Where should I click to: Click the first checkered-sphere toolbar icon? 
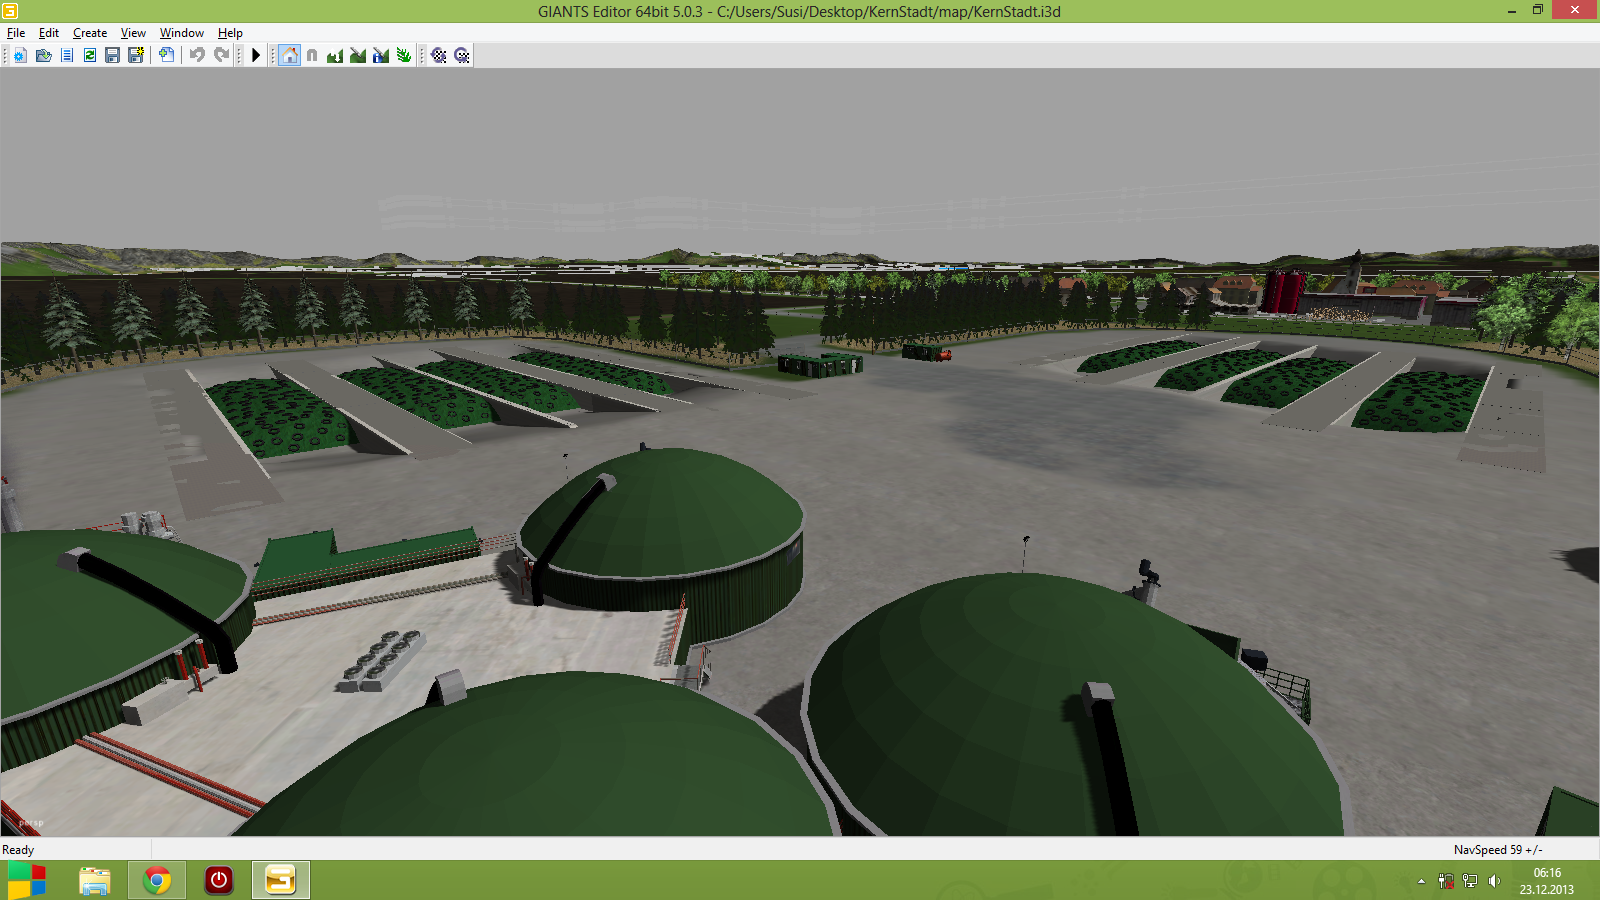[x=439, y=55]
